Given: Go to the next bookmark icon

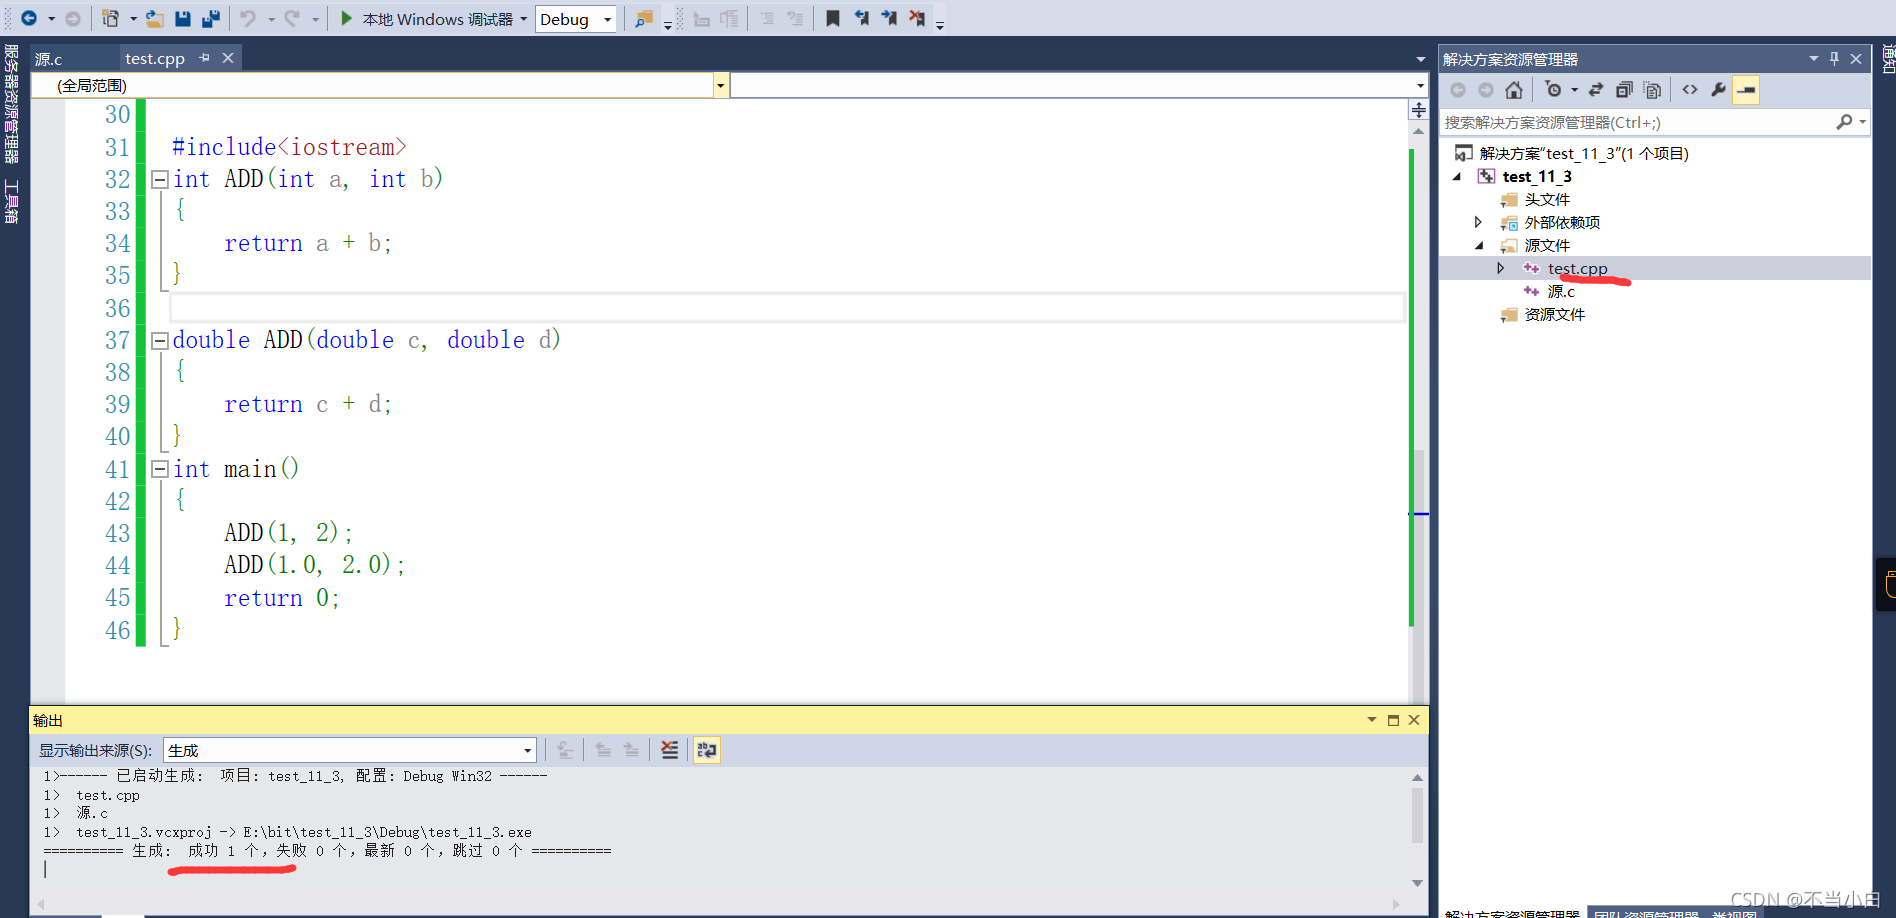Looking at the screenshot, I should click(889, 18).
